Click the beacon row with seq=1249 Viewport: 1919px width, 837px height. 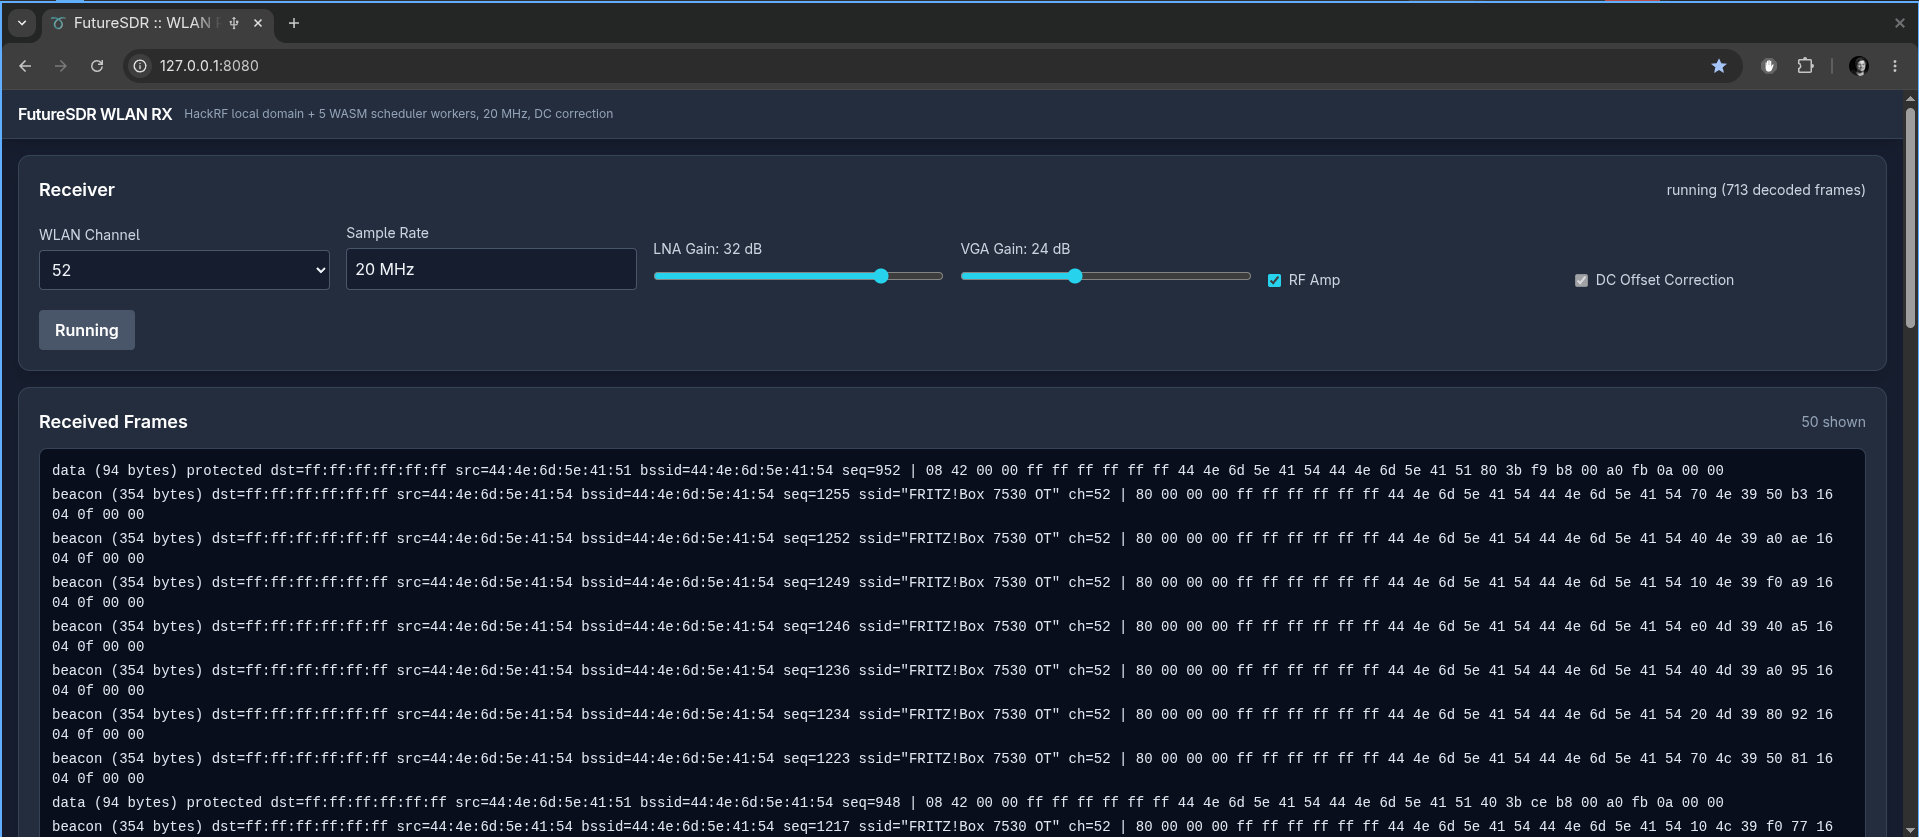[x=952, y=592]
